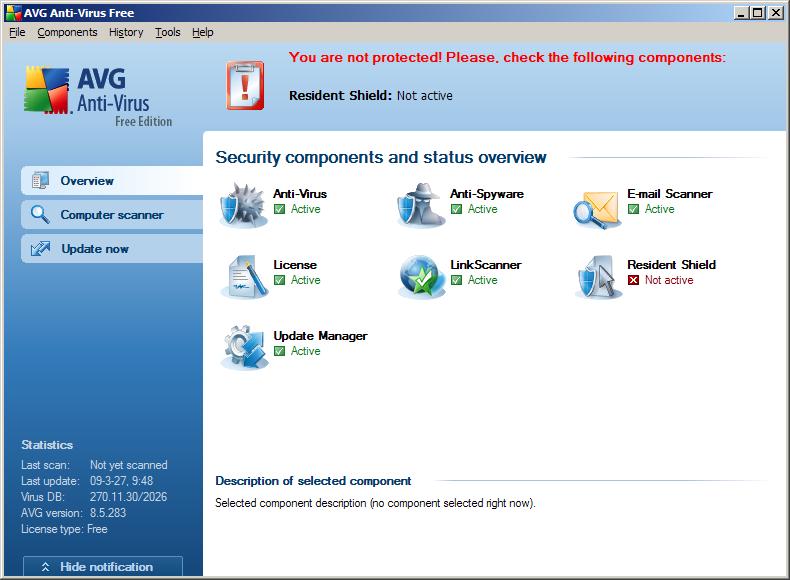This screenshot has width=790, height=580.
Task: Click the 'Selected component description' text
Action: 375,503
